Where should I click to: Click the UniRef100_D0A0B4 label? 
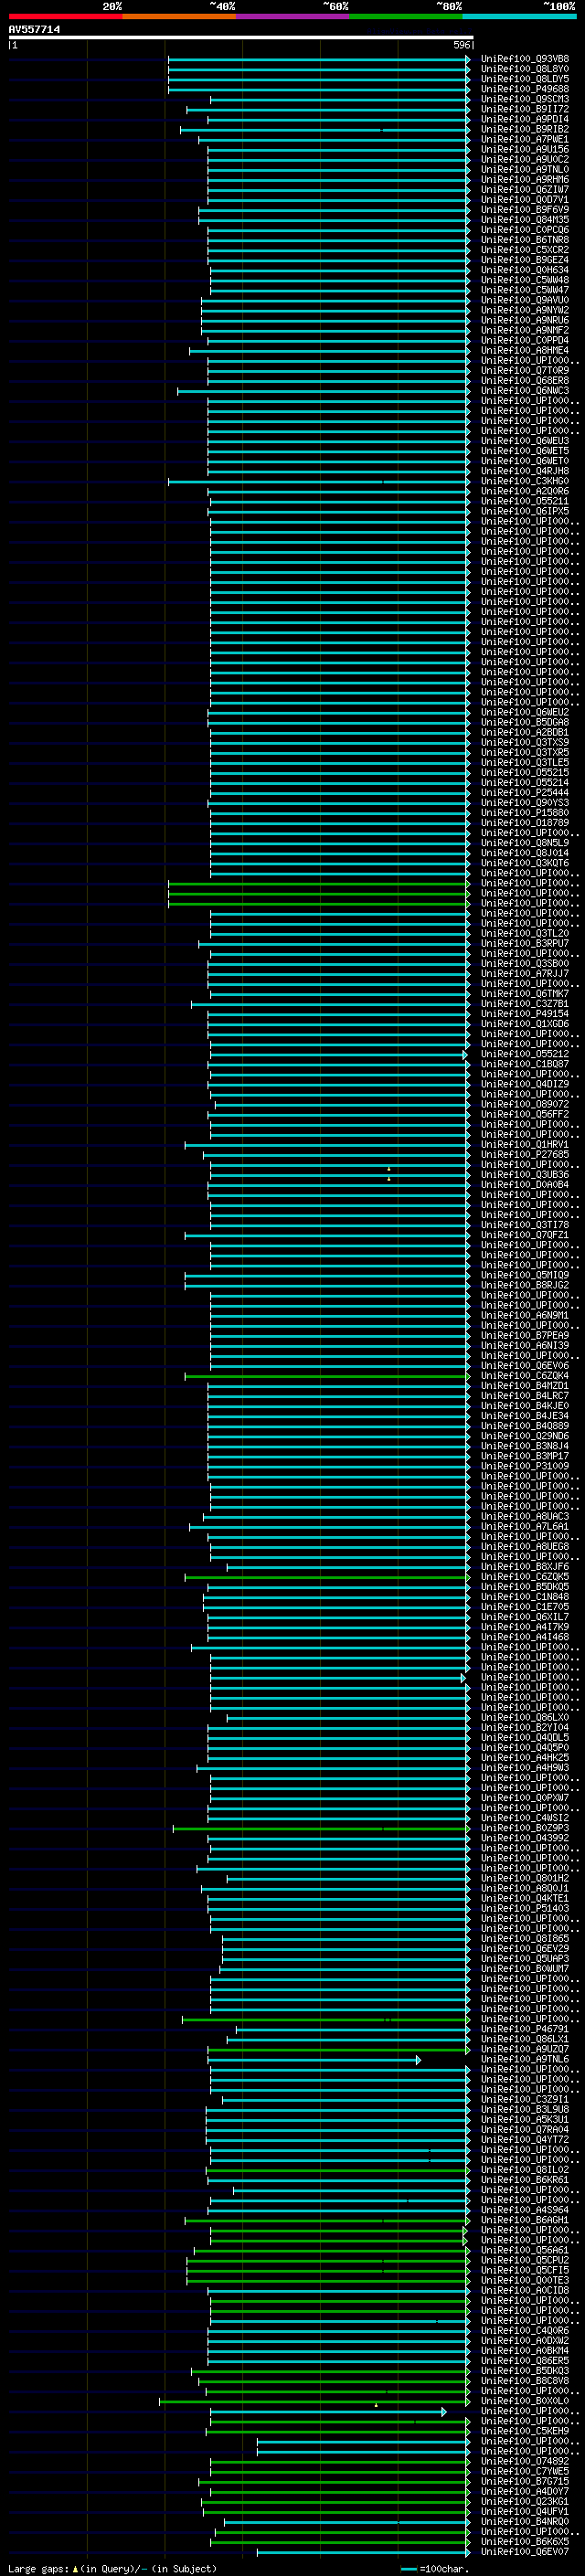[x=525, y=1185]
